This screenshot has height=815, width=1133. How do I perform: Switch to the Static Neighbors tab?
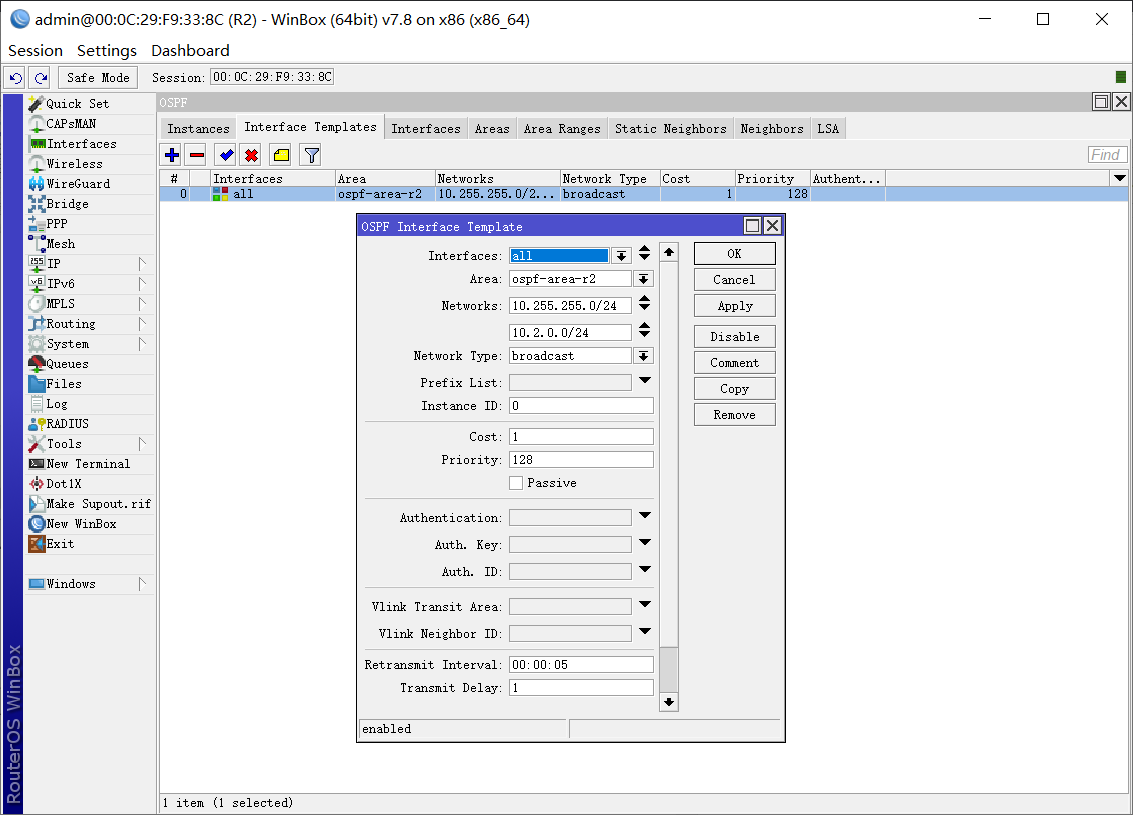click(x=671, y=129)
